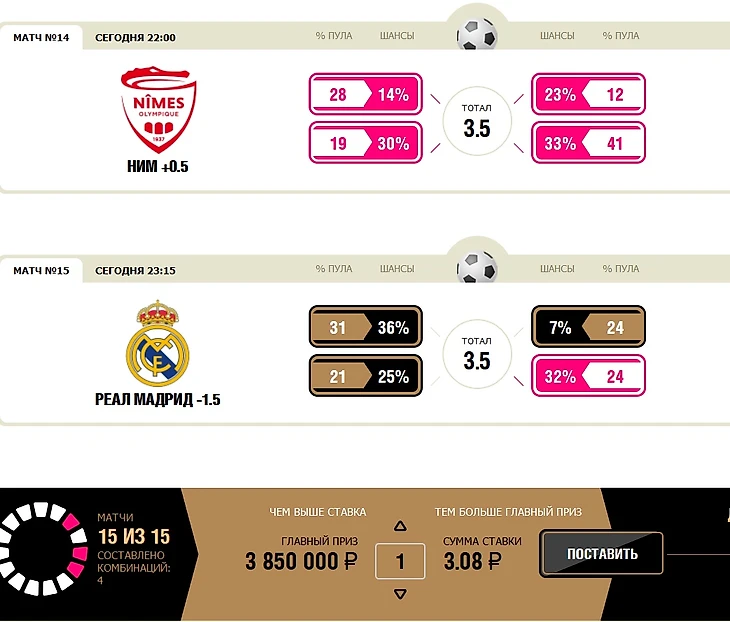
Task: Click the Real Madrid club crest
Action: [x=157, y=343]
